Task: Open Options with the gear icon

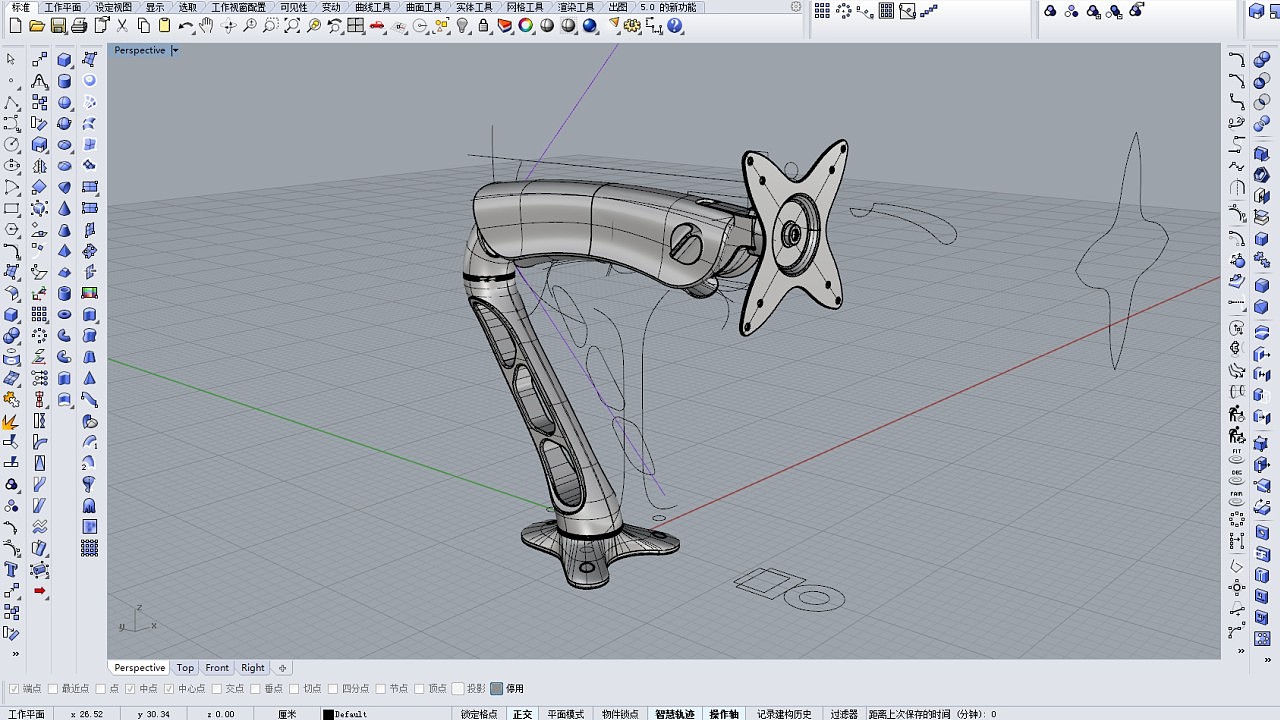Action: pyautogui.click(x=633, y=26)
